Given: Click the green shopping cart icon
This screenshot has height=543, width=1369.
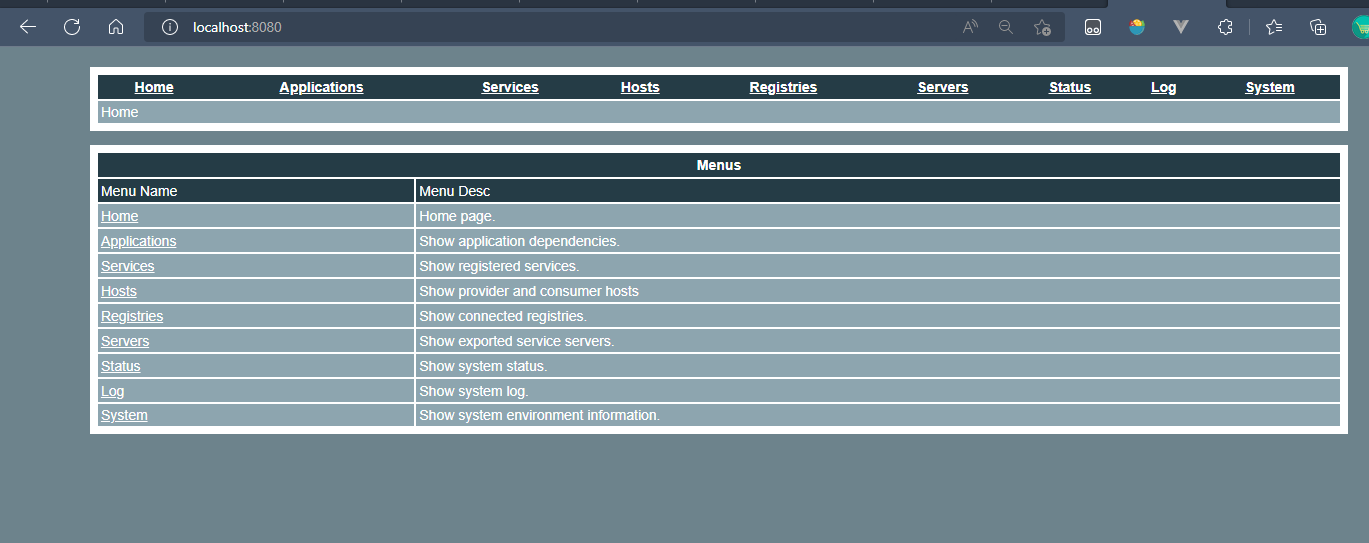Looking at the screenshot, I should [x=1360, y=27].
